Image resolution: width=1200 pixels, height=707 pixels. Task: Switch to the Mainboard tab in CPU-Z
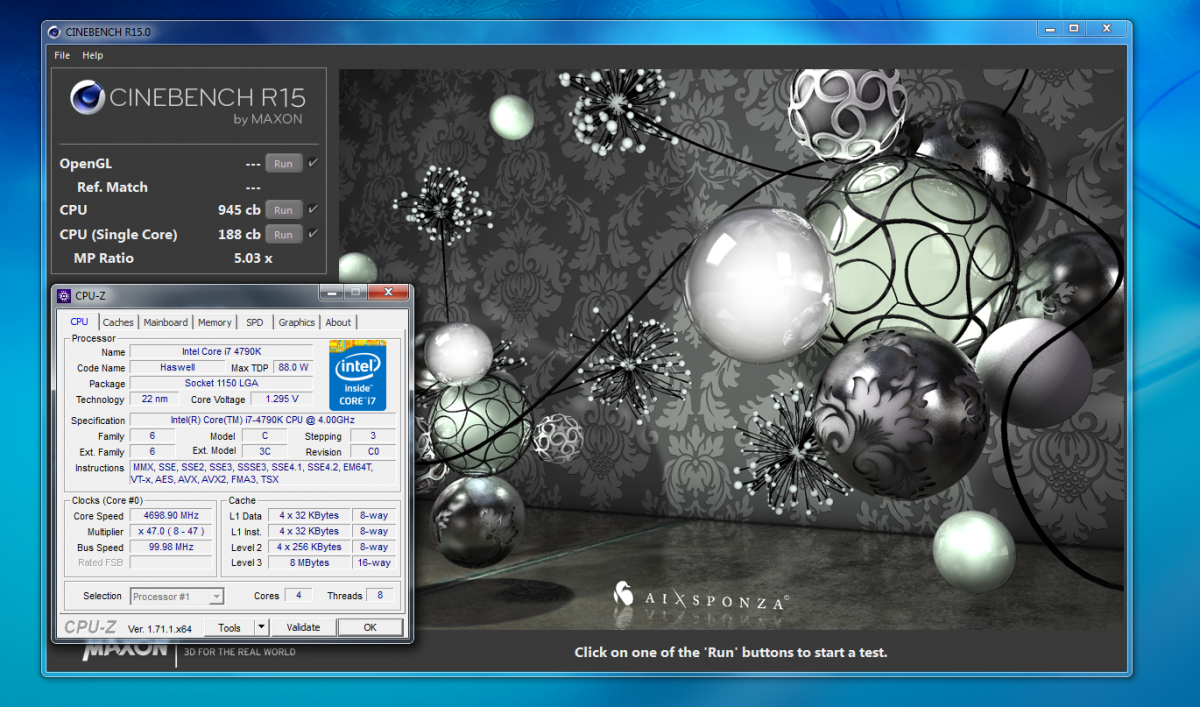click(x=165, y=322)
